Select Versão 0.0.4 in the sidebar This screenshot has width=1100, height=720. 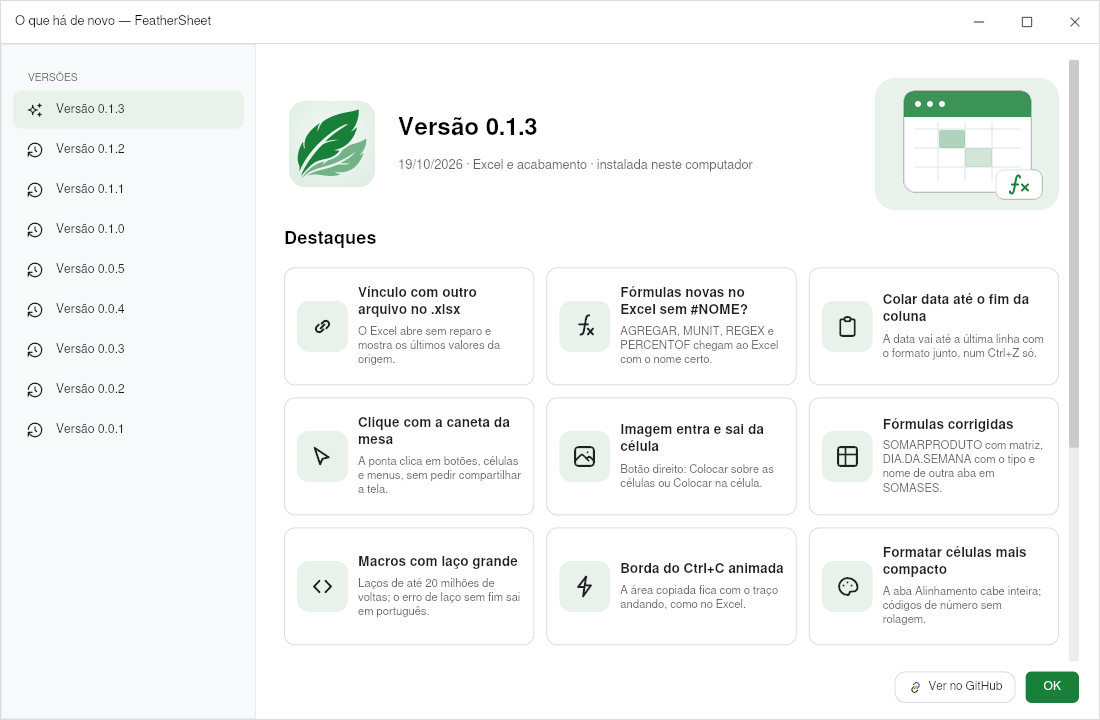point(128,309)
